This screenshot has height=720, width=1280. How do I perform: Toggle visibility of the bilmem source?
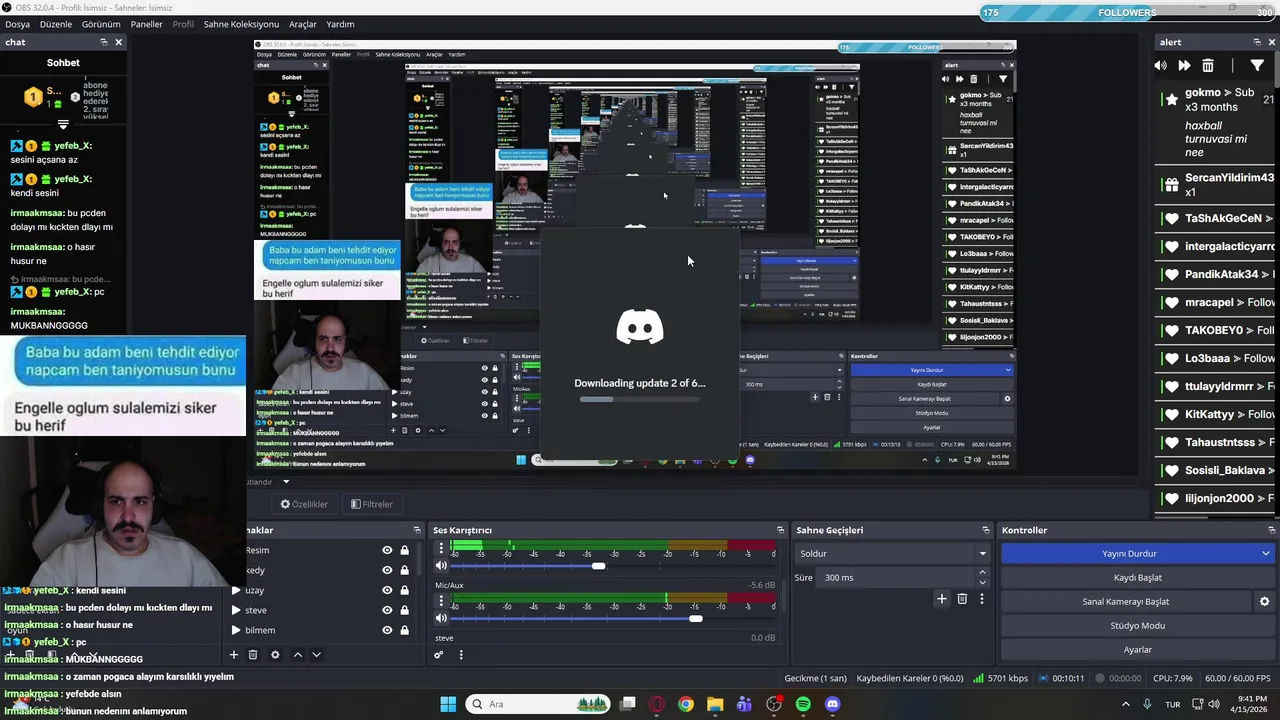click(387, 630)
